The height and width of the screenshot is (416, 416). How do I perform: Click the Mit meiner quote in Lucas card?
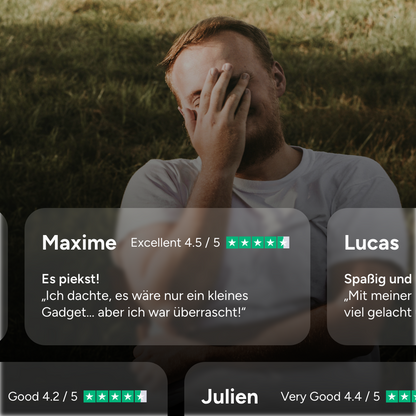378,304
